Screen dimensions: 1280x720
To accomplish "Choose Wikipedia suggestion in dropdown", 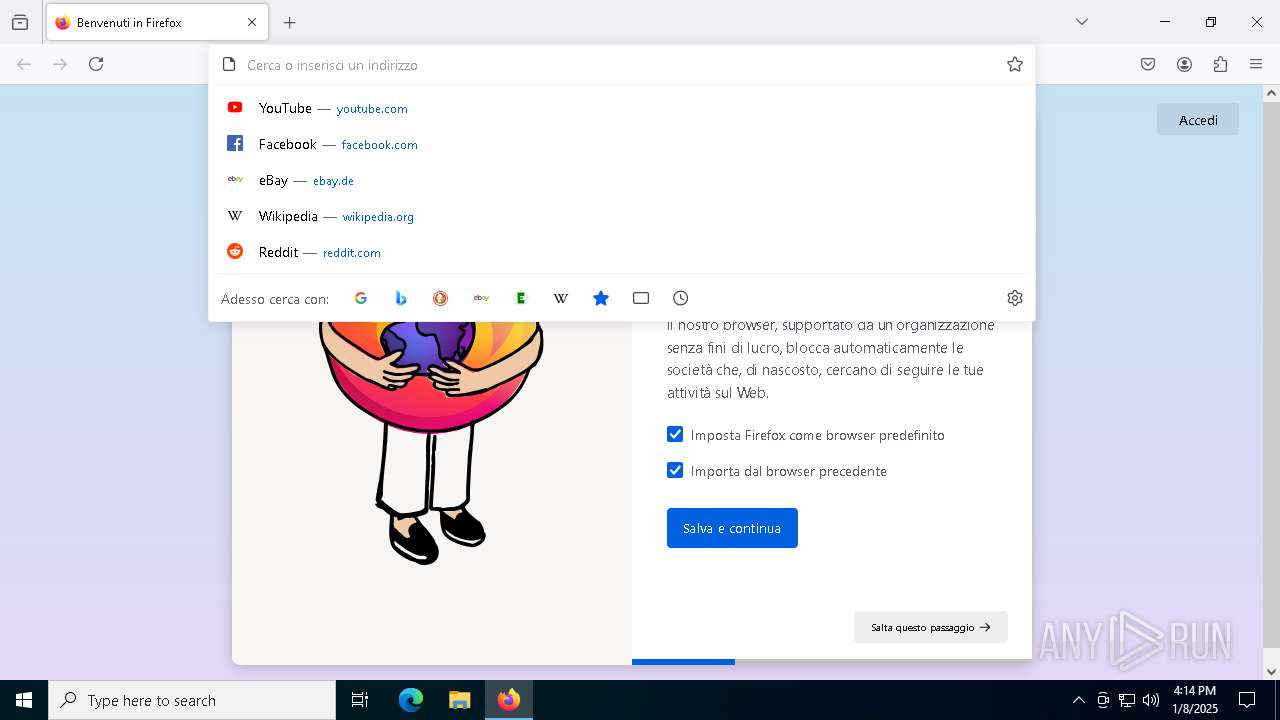I will point(622,216).
